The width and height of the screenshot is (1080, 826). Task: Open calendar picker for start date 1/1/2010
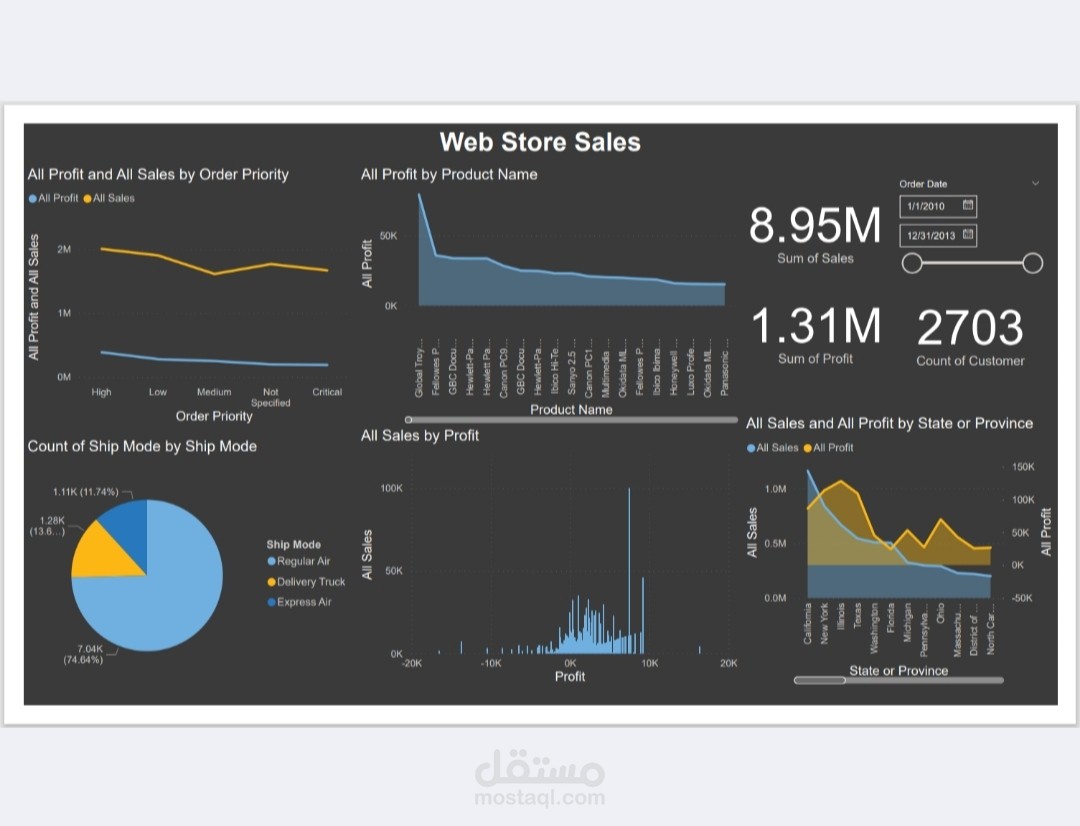point(968,205)
